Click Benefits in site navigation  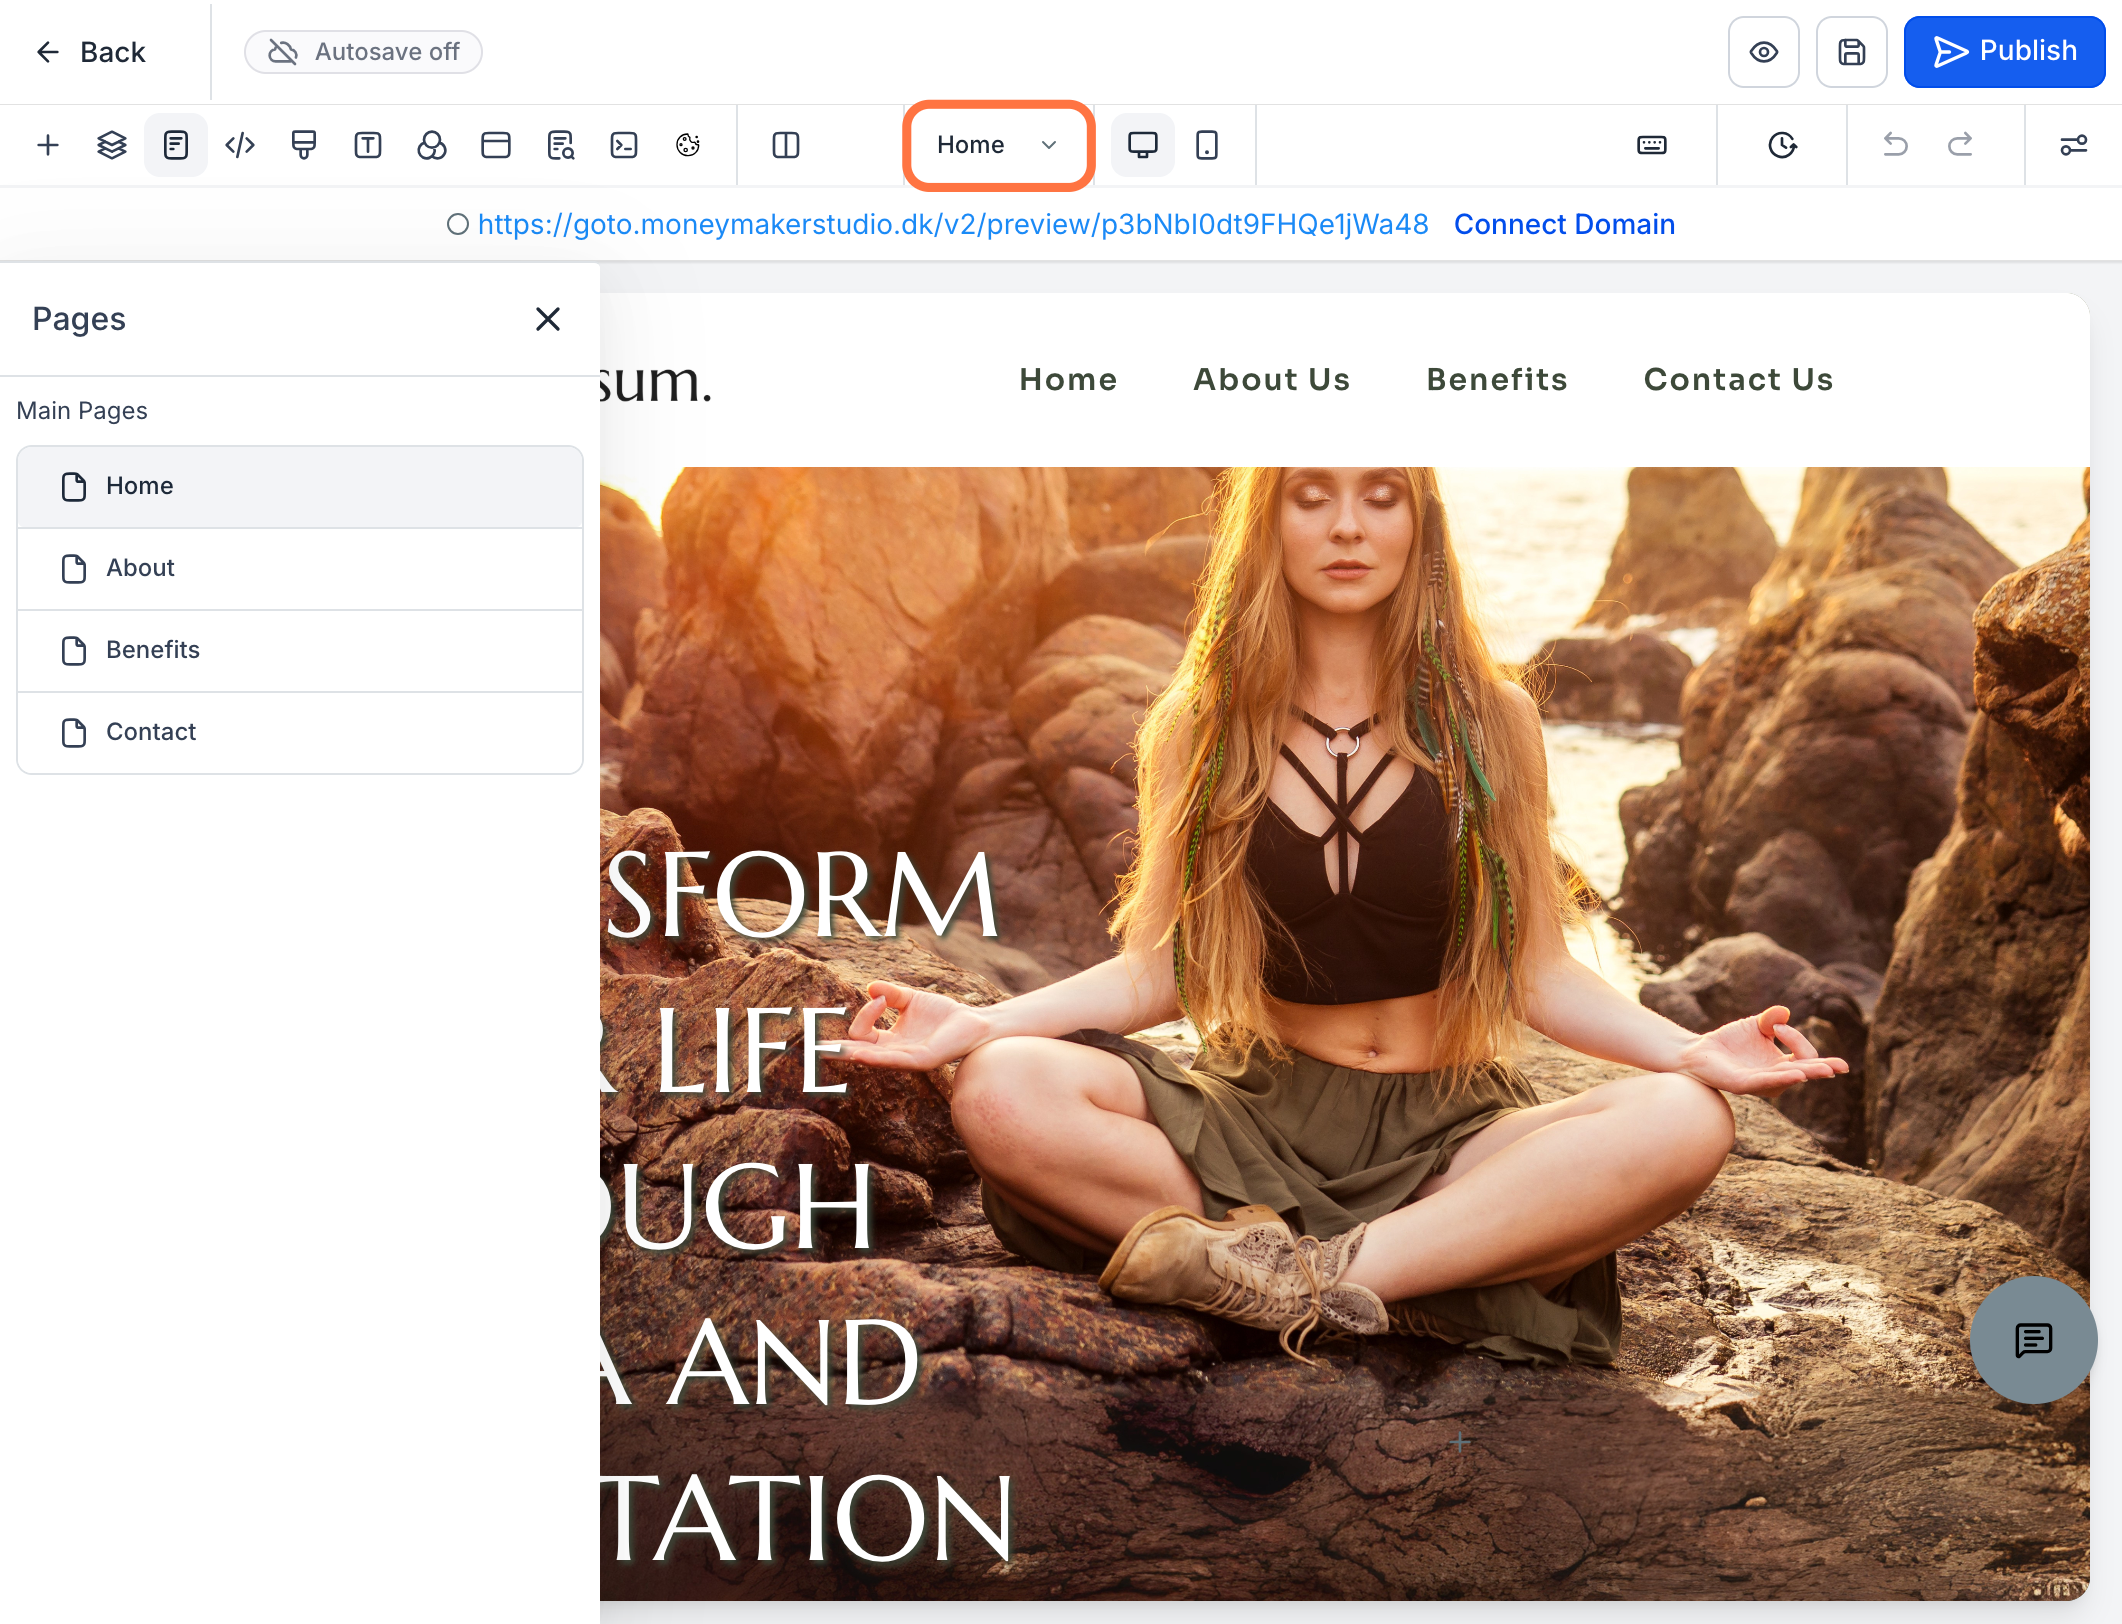pos(1497,380)
